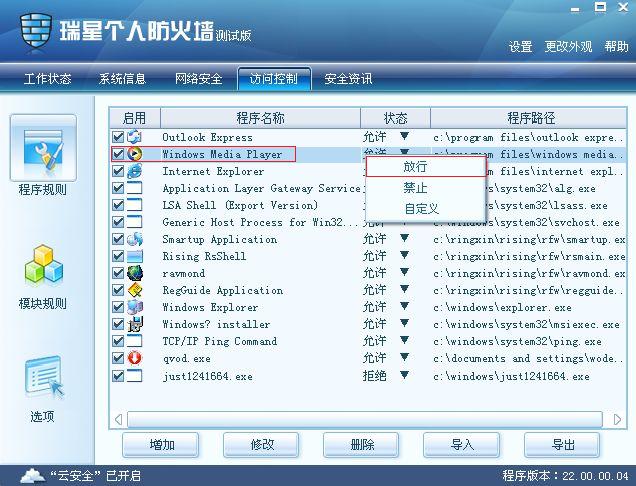Click the scrollbar left arrow
Image resolution: width=636 pixels, height=486 pixels.
click(118, 419)
